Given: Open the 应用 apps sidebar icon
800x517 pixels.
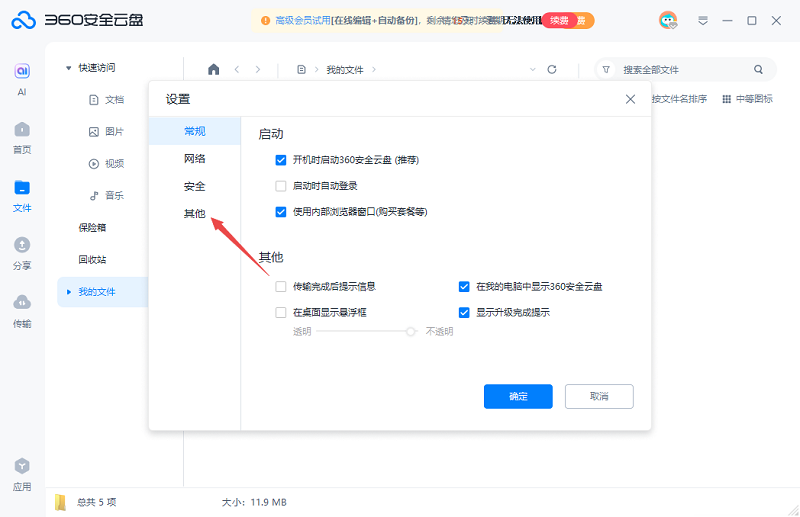Looking at the screenshot, I should pos(22,466).
